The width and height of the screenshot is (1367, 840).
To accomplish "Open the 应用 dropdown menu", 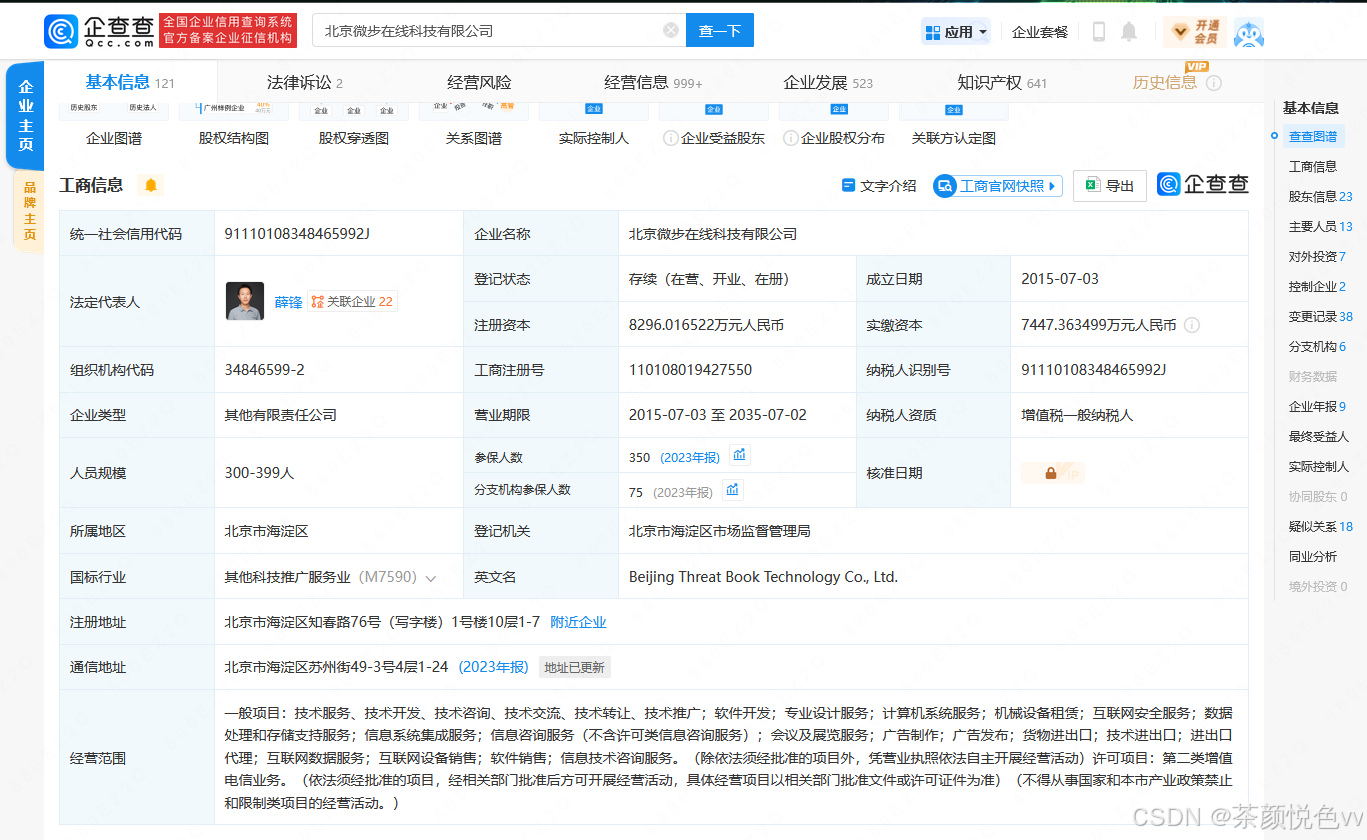I will coord(956,32).
